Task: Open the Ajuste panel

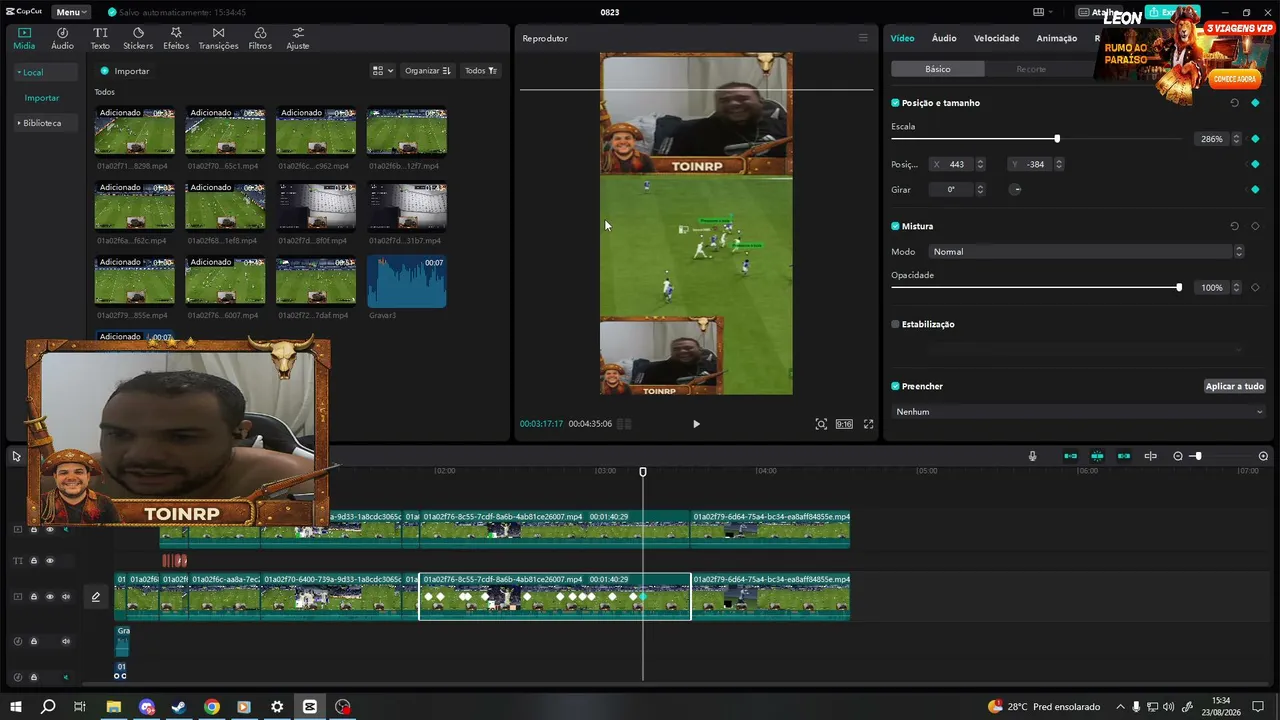Action: coord(297,38)
